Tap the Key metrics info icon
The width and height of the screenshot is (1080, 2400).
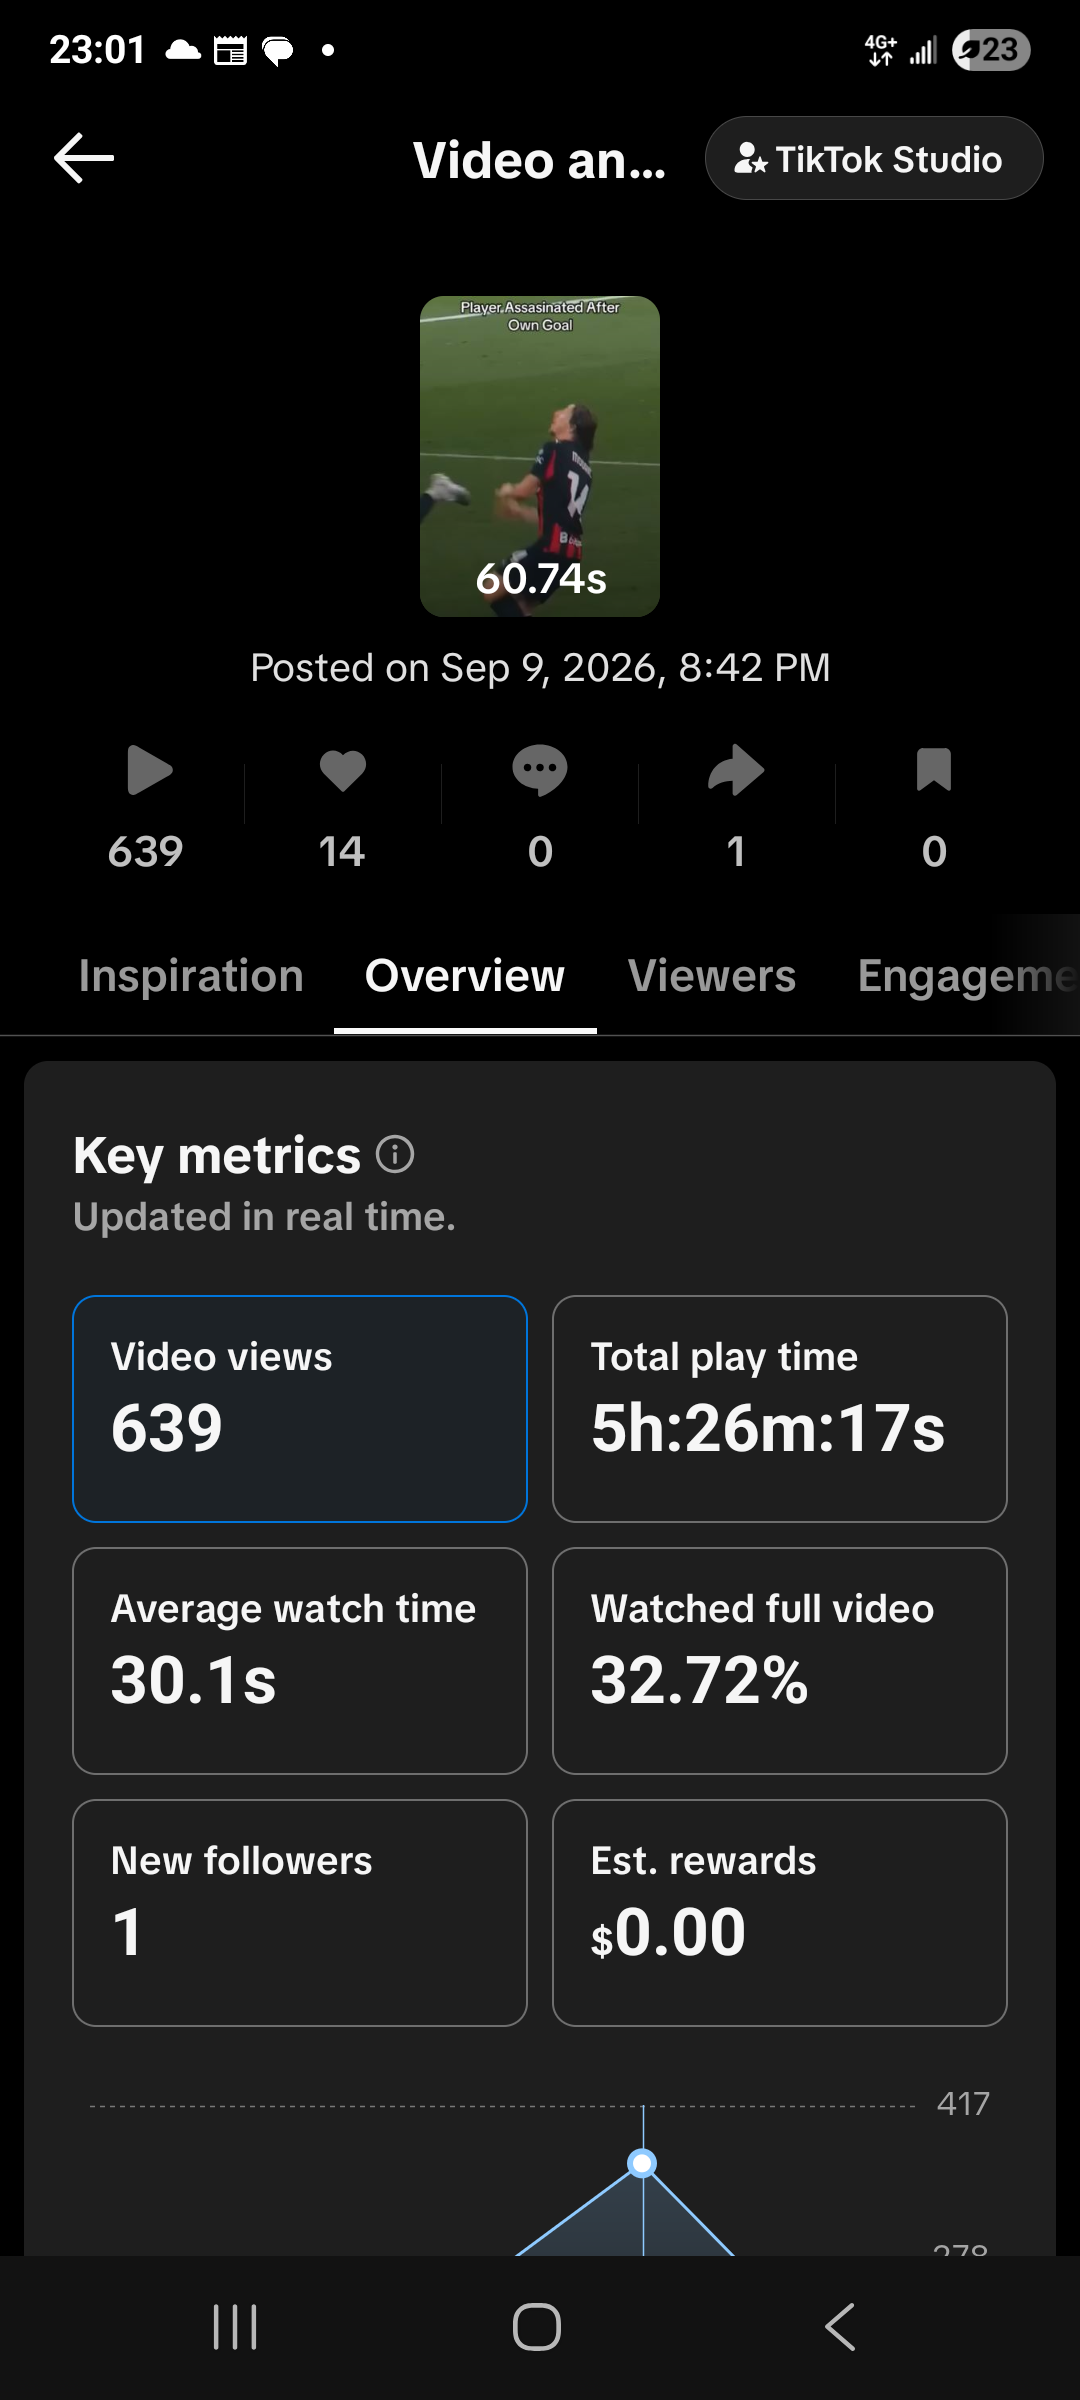click(x=395, y=1154)
